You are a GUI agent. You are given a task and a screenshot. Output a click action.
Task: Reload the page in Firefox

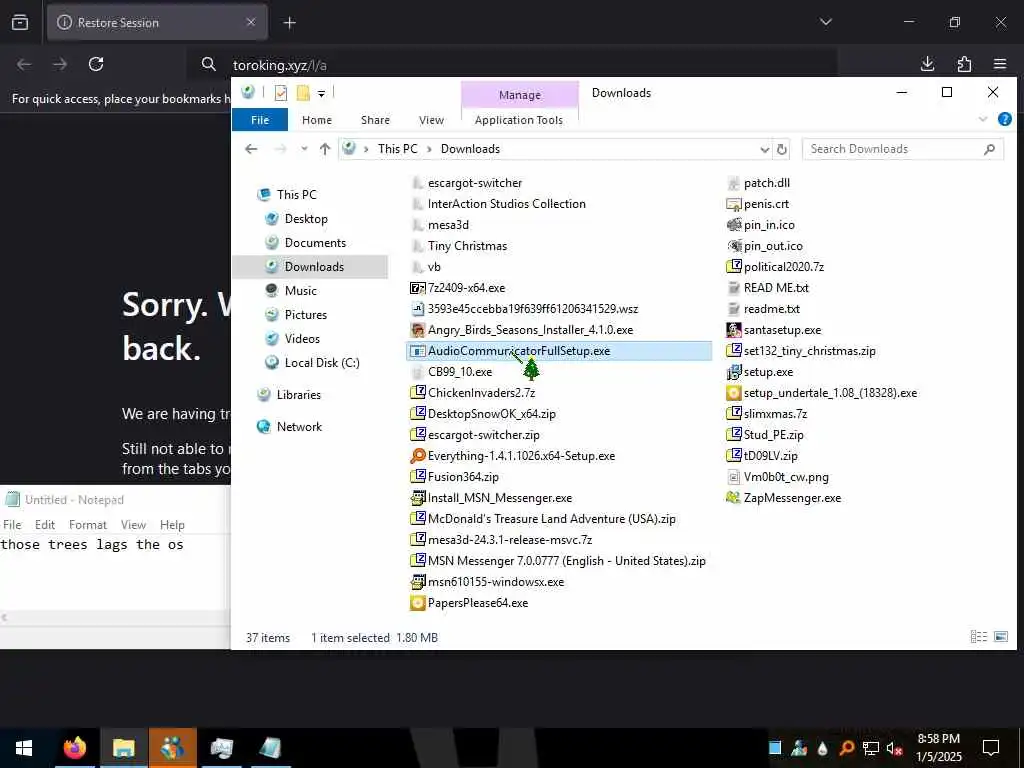click(96, 63)
